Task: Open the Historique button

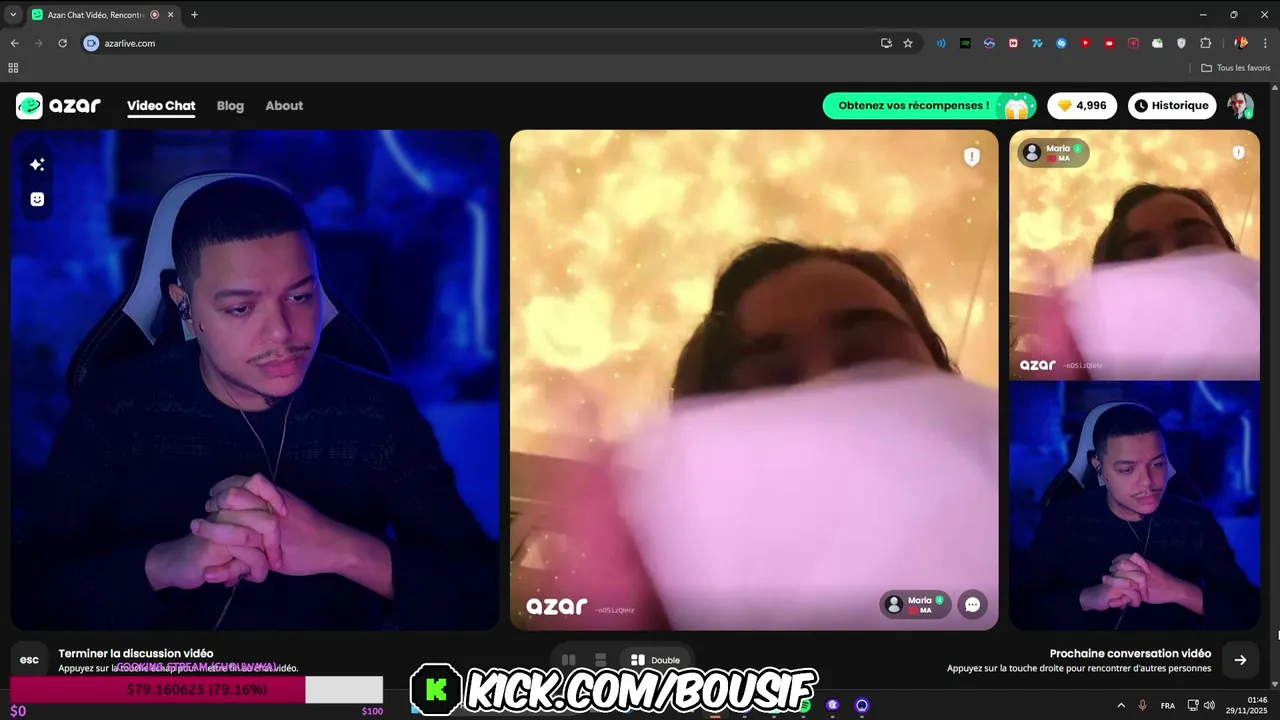Action: coord(1172,106)
